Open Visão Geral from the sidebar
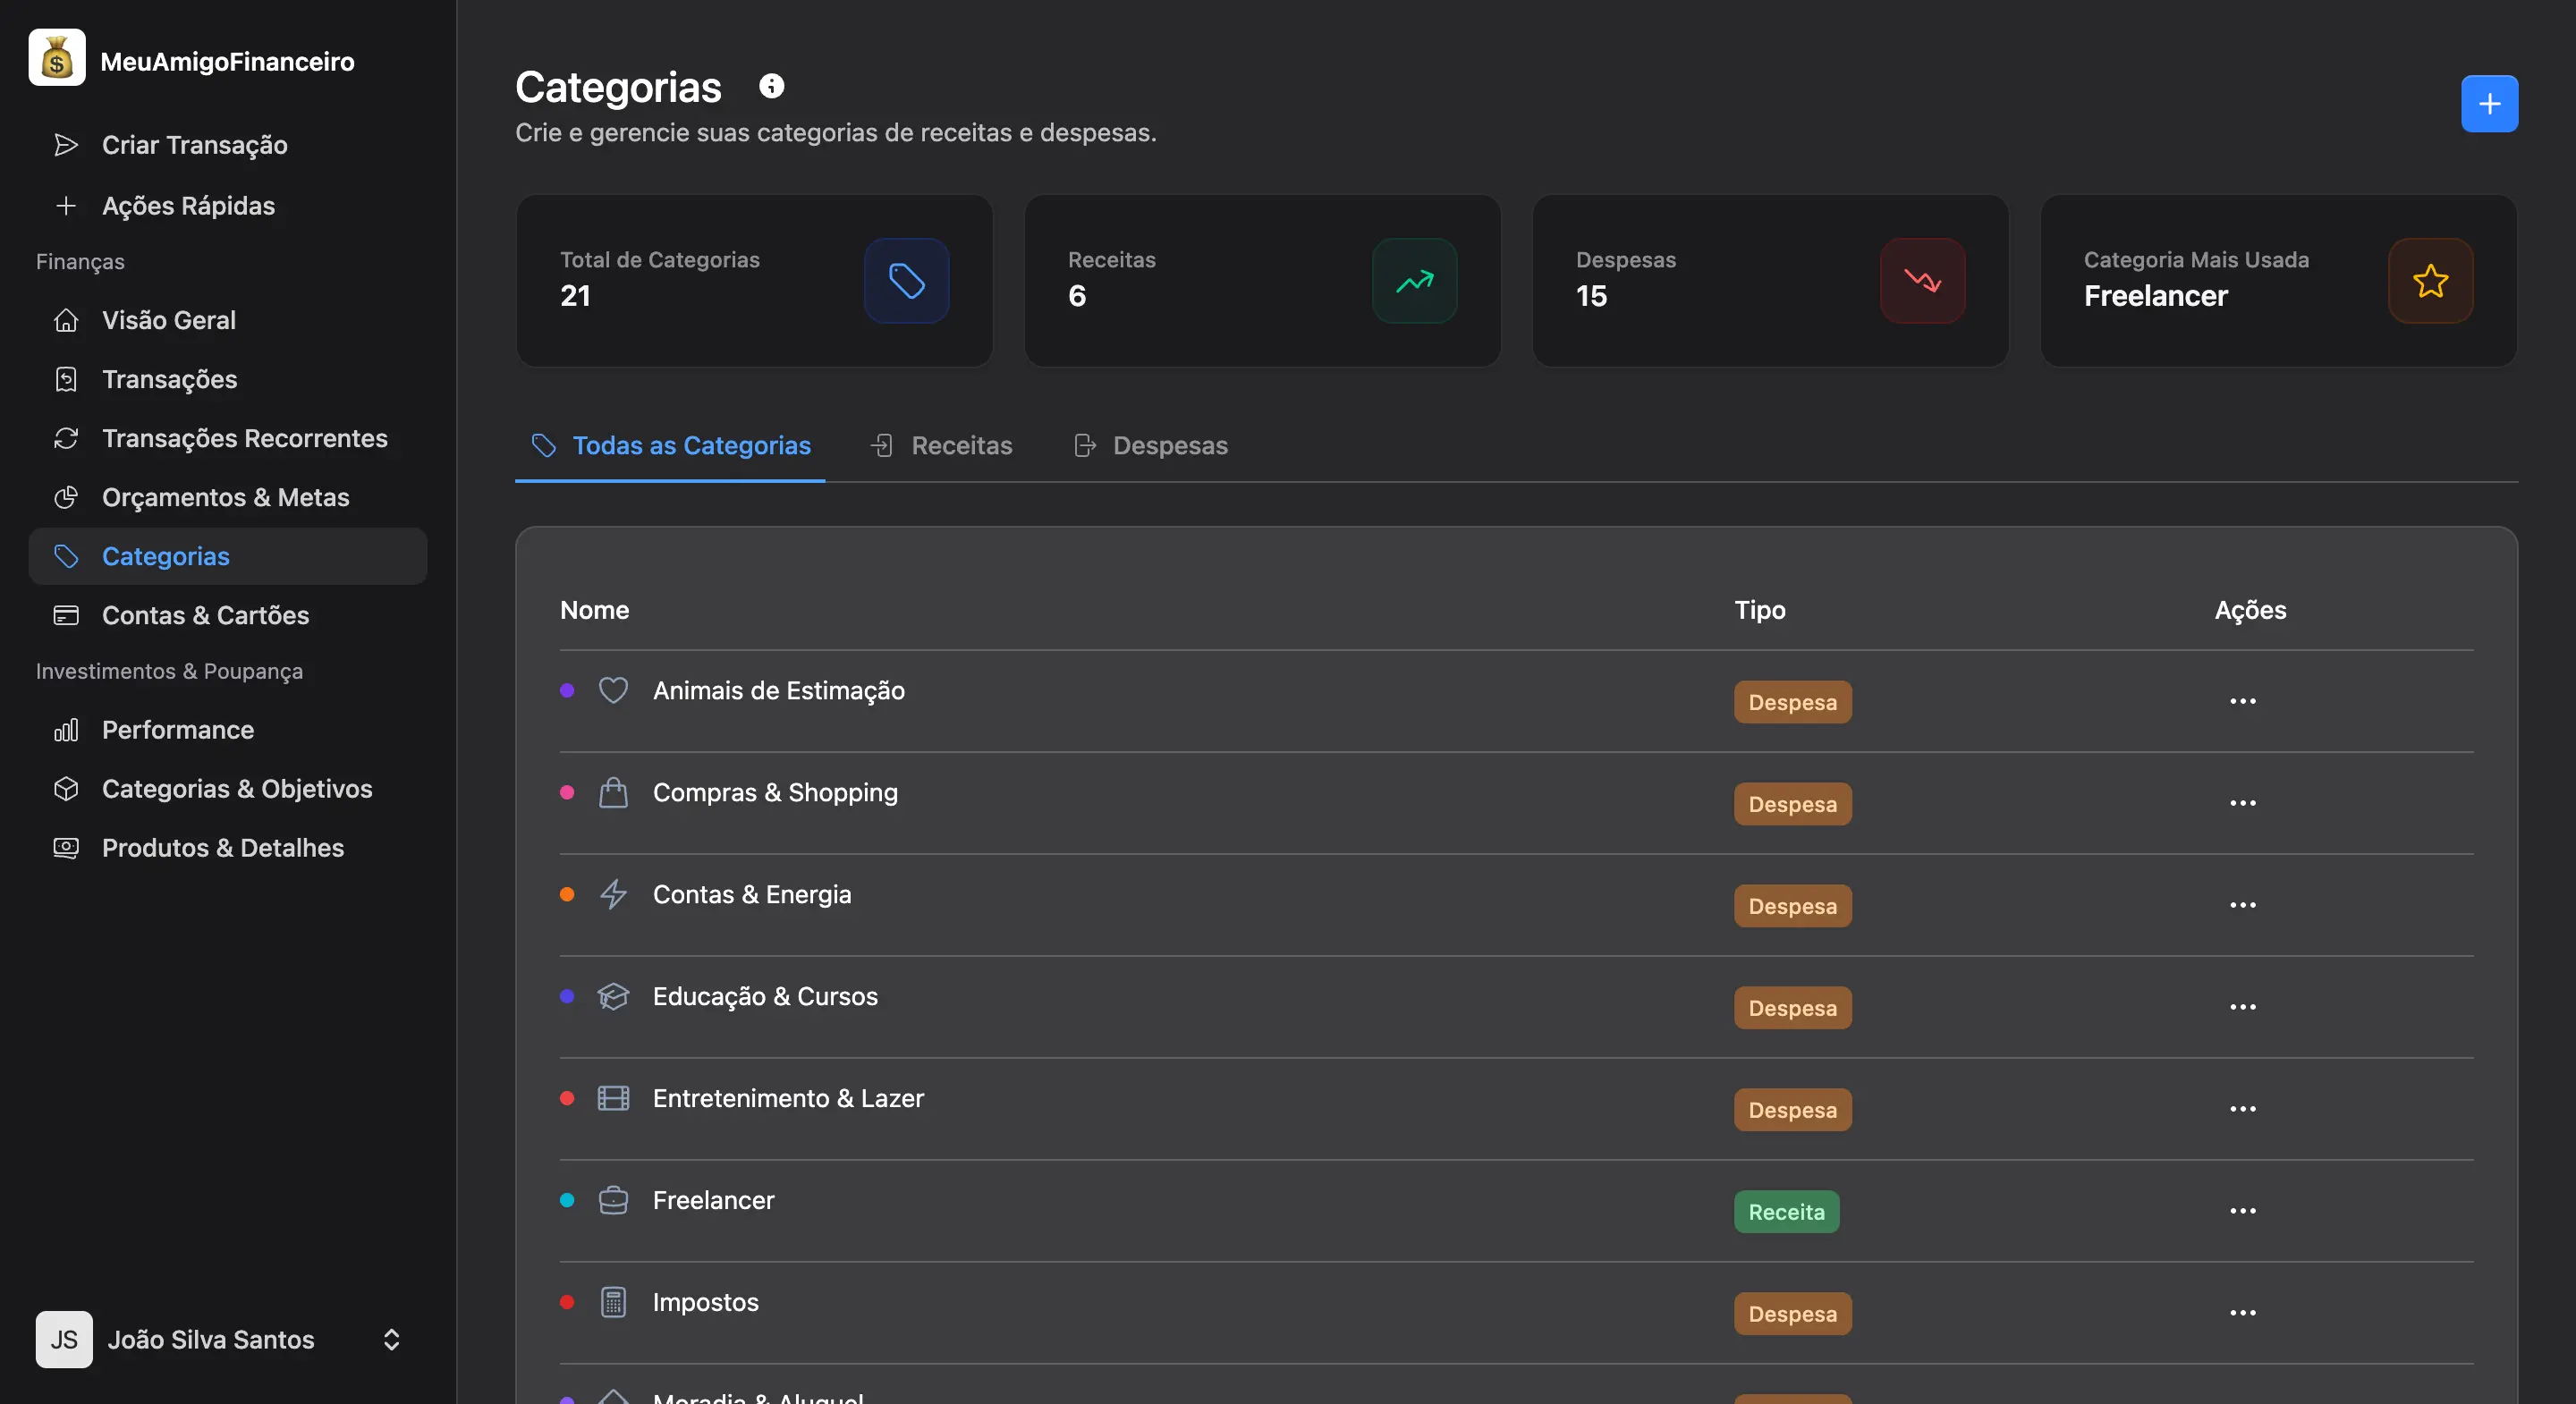This screenshot has height=1404, width=2576. point(167,320)
